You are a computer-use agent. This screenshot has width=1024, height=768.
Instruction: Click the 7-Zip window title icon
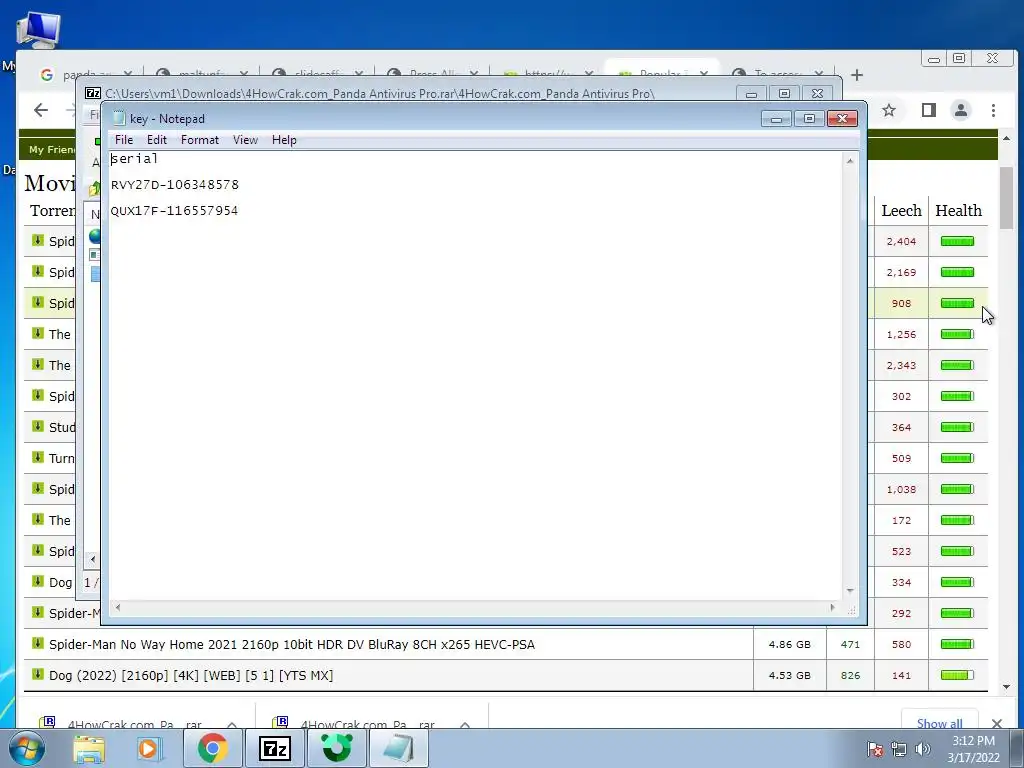[93, 93]
